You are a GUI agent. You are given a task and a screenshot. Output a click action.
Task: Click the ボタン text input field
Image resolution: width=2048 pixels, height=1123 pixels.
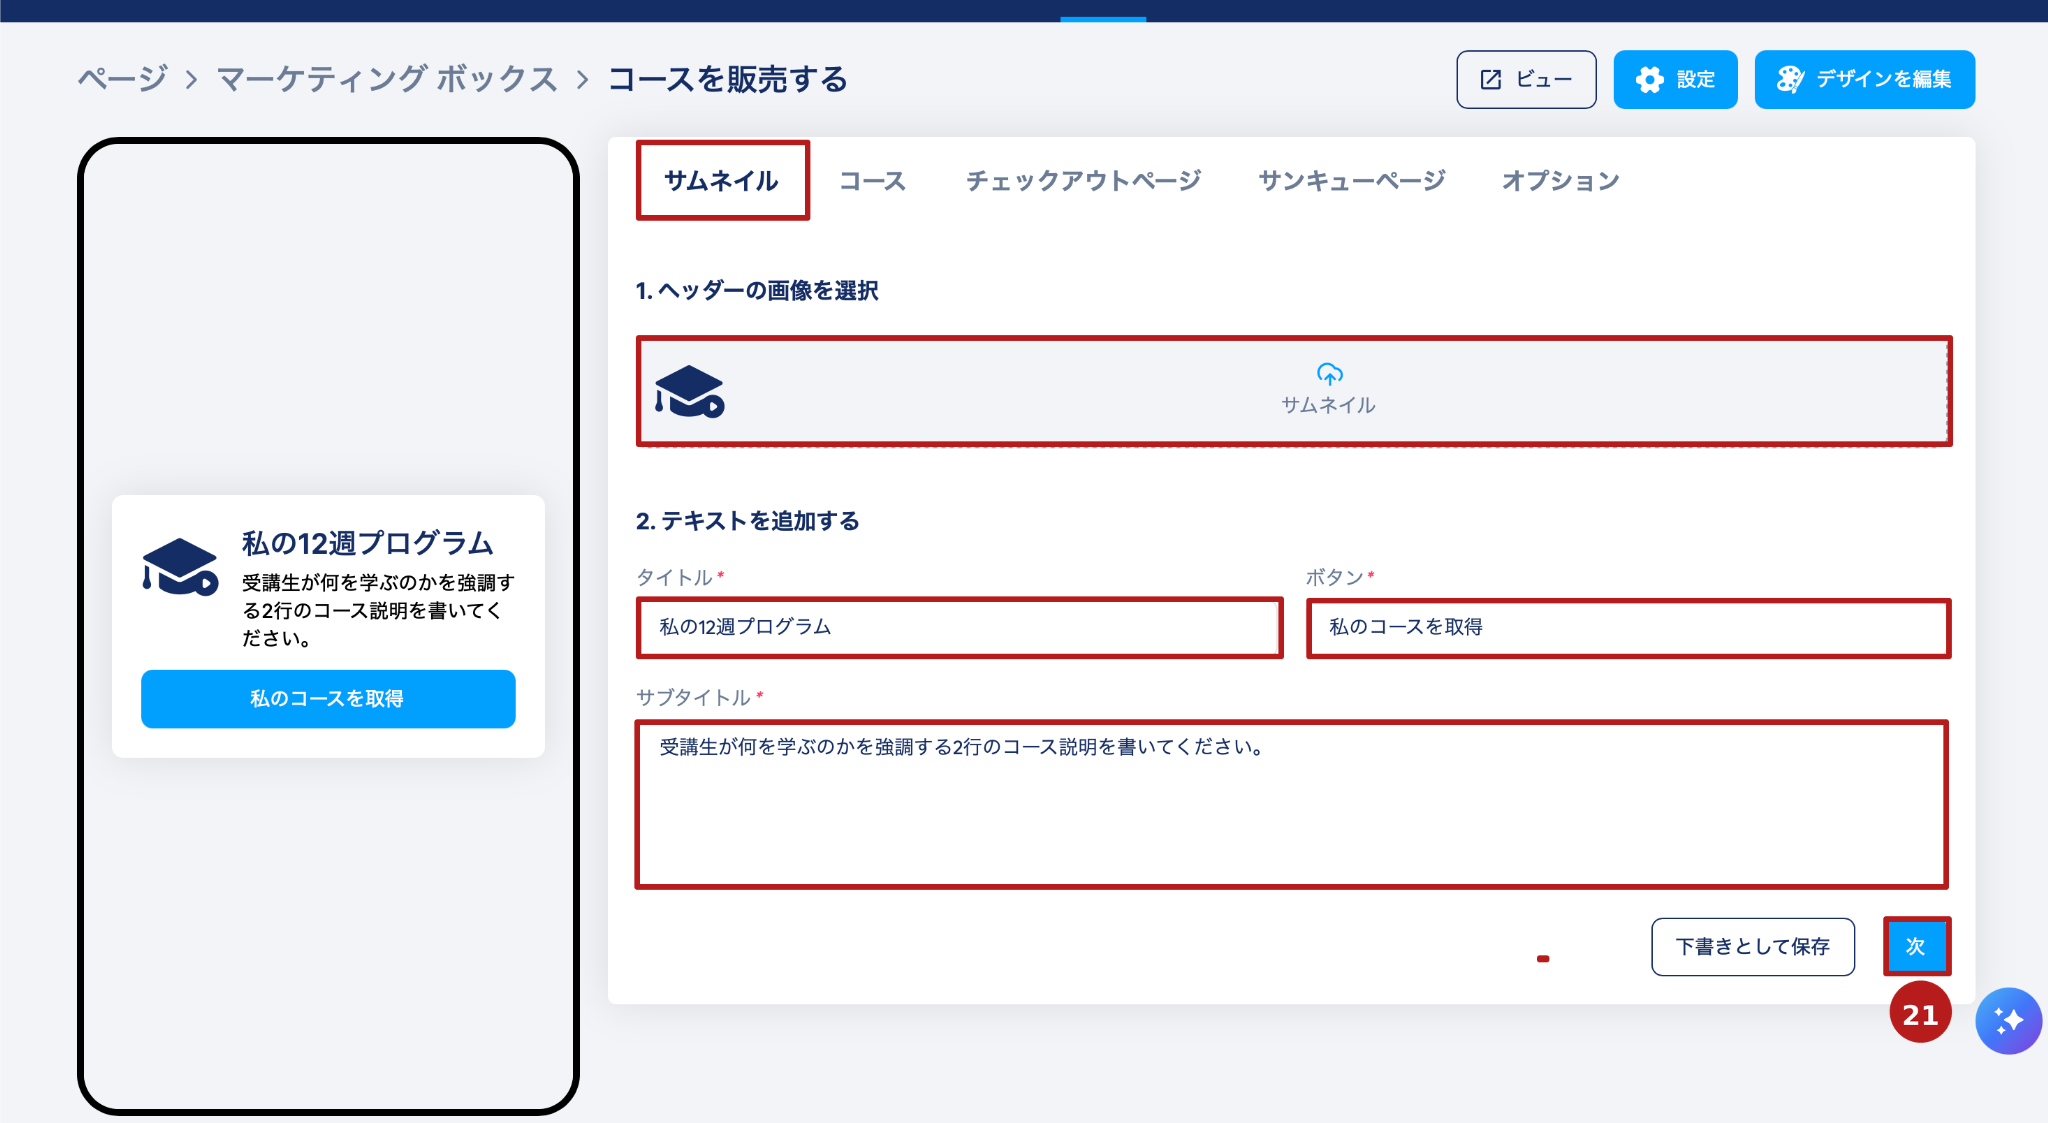coord(1628,628)
